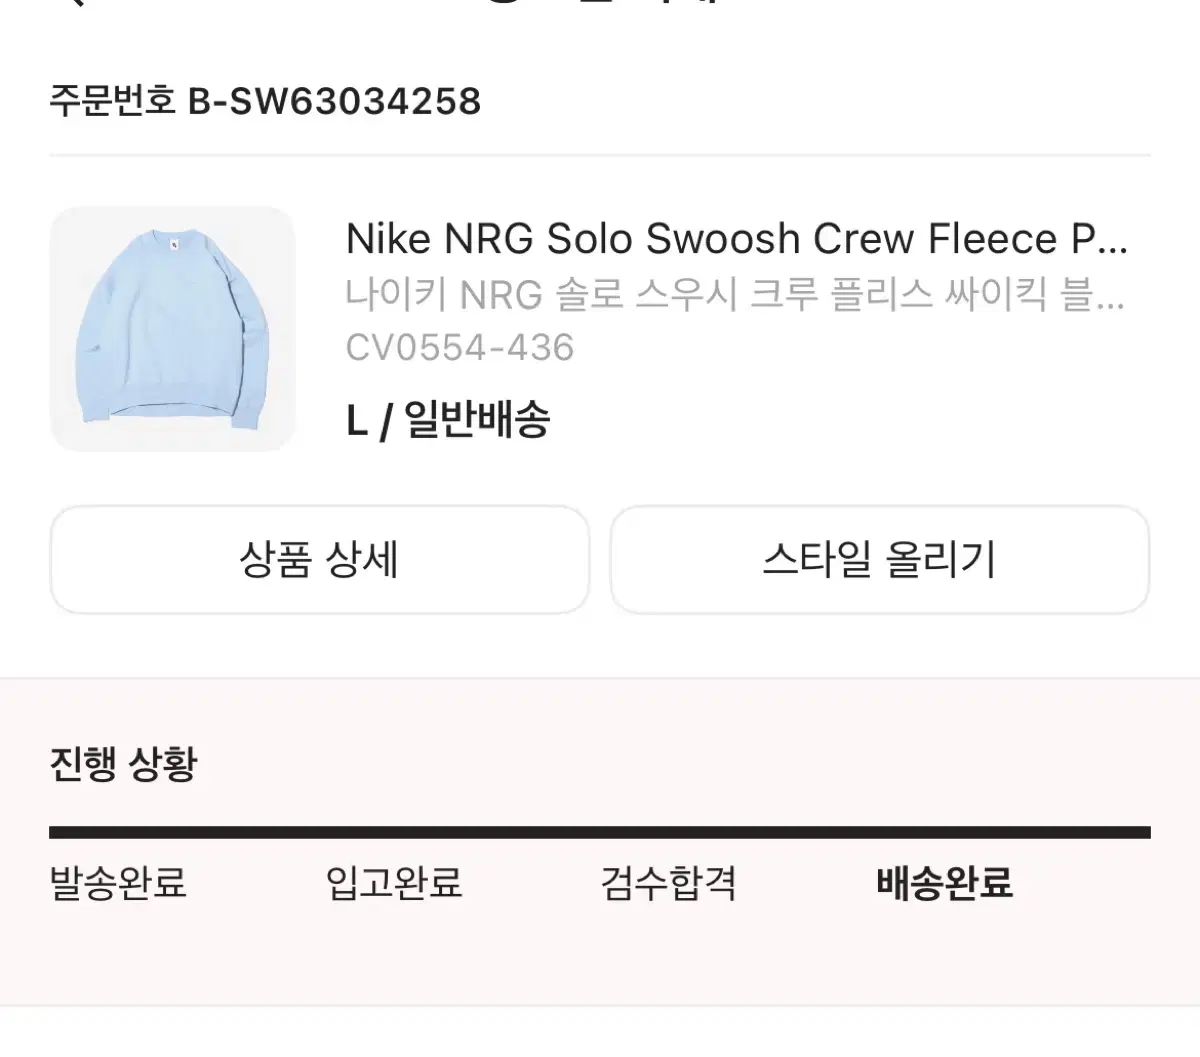Select the order number B-SW63034258
Image resolution: width=1200 pixels, height=1057 pixels.
[265, 100]
